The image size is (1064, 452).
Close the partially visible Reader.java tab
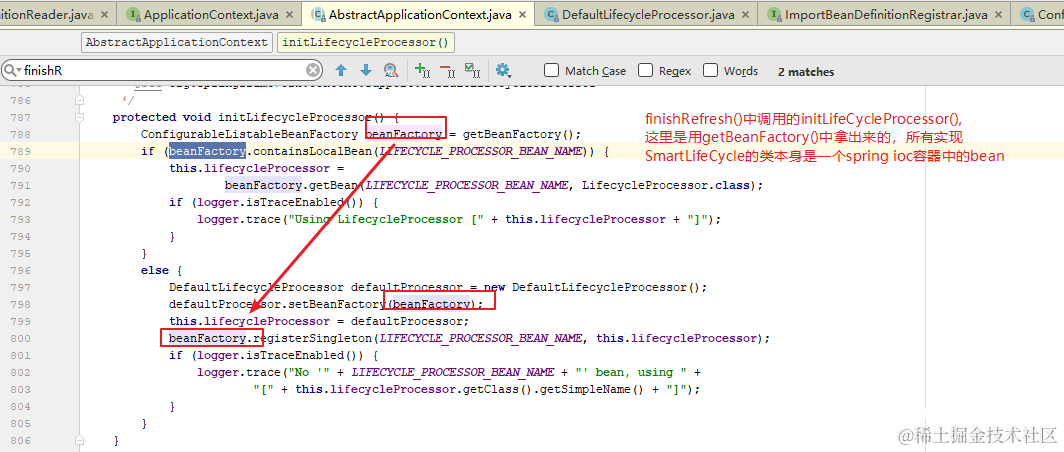(x=105, y=15)
